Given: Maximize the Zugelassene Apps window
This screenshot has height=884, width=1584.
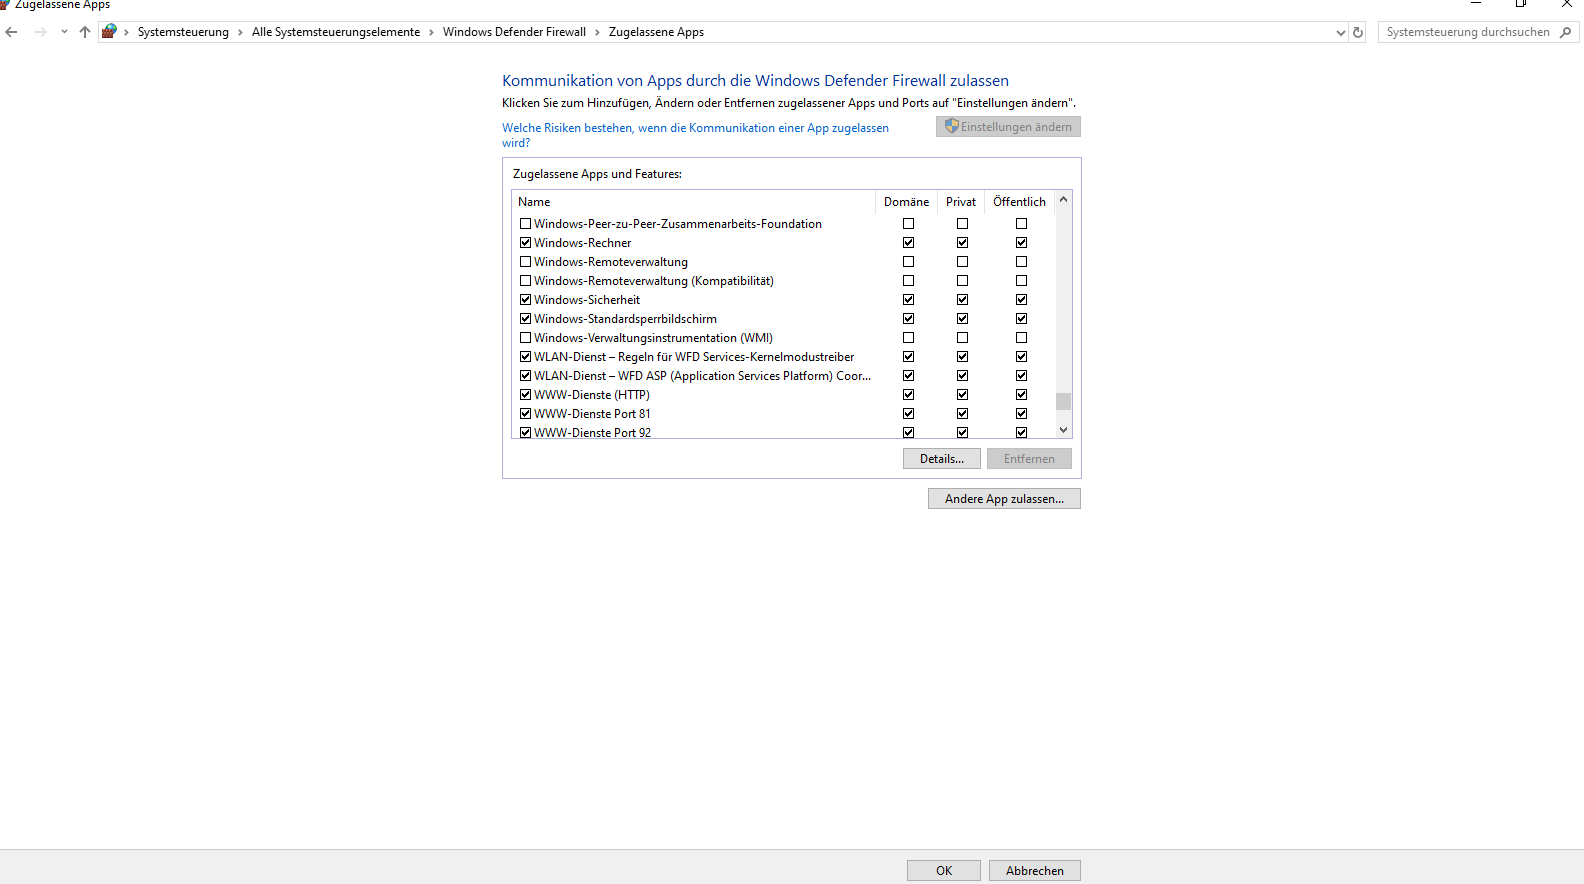Looking at the screenshot, I should [1521, 4].
